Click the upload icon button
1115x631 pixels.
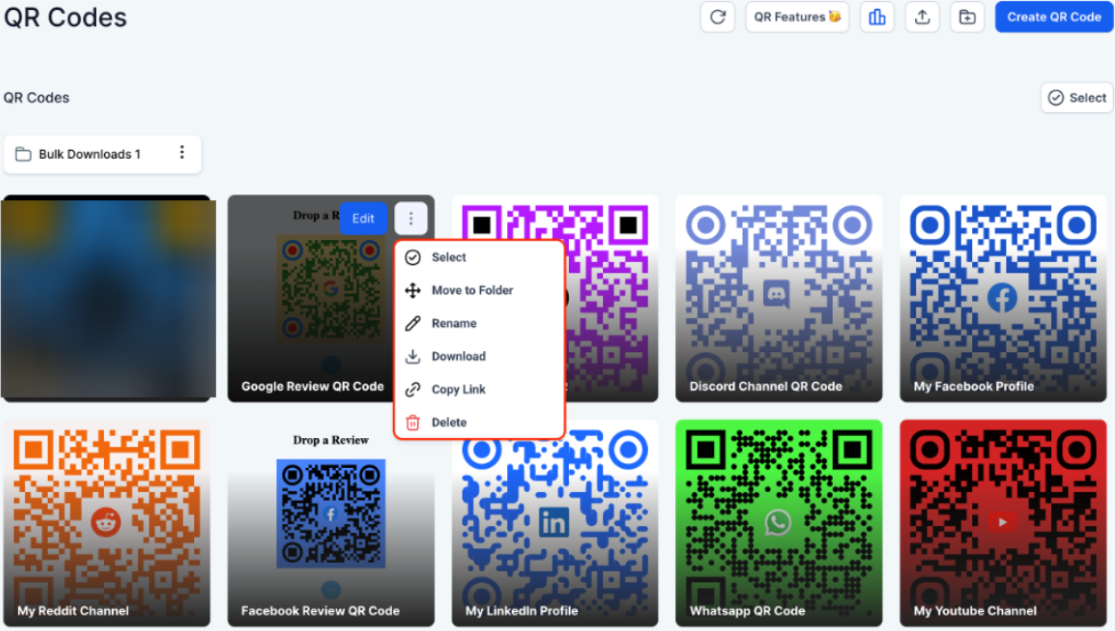[x=922, y=17]
